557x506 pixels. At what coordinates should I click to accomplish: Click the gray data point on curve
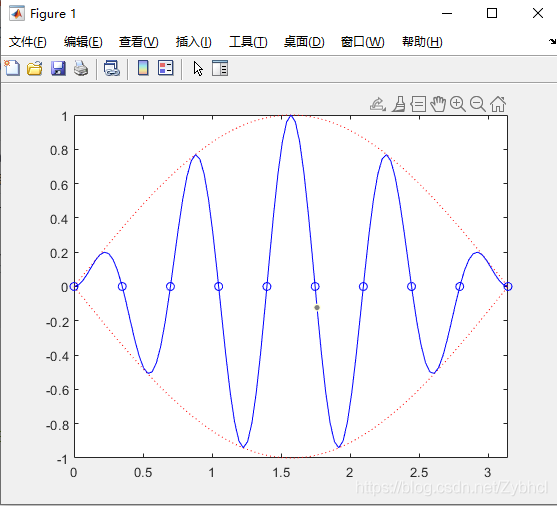[317, 307]
